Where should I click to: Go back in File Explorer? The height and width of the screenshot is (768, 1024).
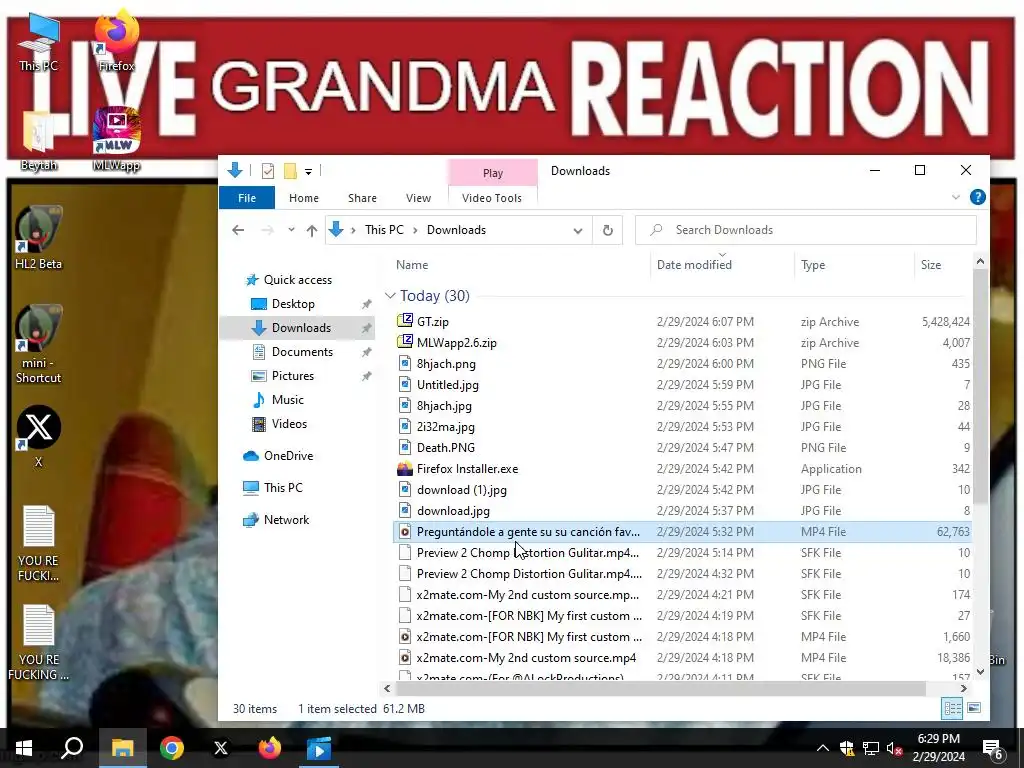238,230
